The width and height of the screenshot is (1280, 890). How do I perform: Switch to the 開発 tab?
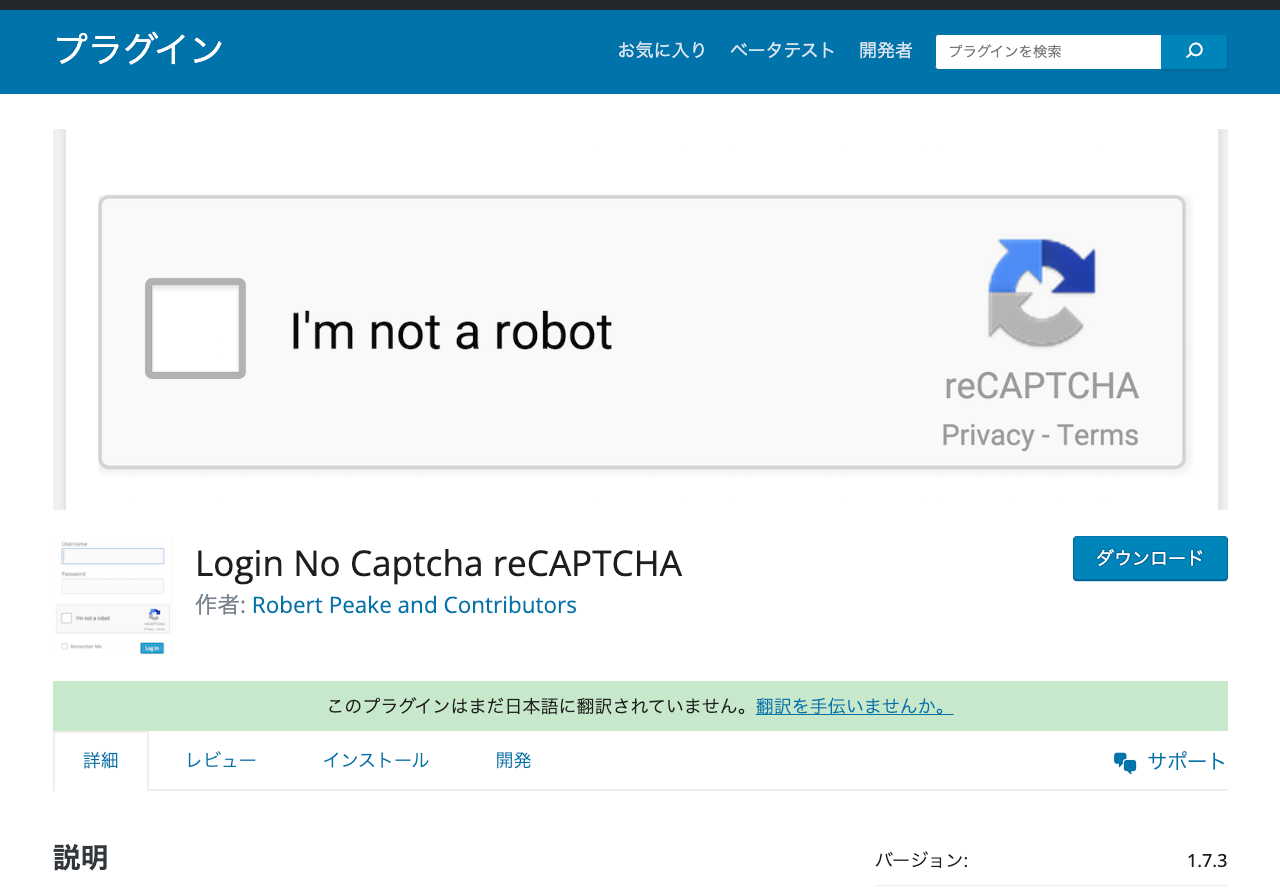514,761
